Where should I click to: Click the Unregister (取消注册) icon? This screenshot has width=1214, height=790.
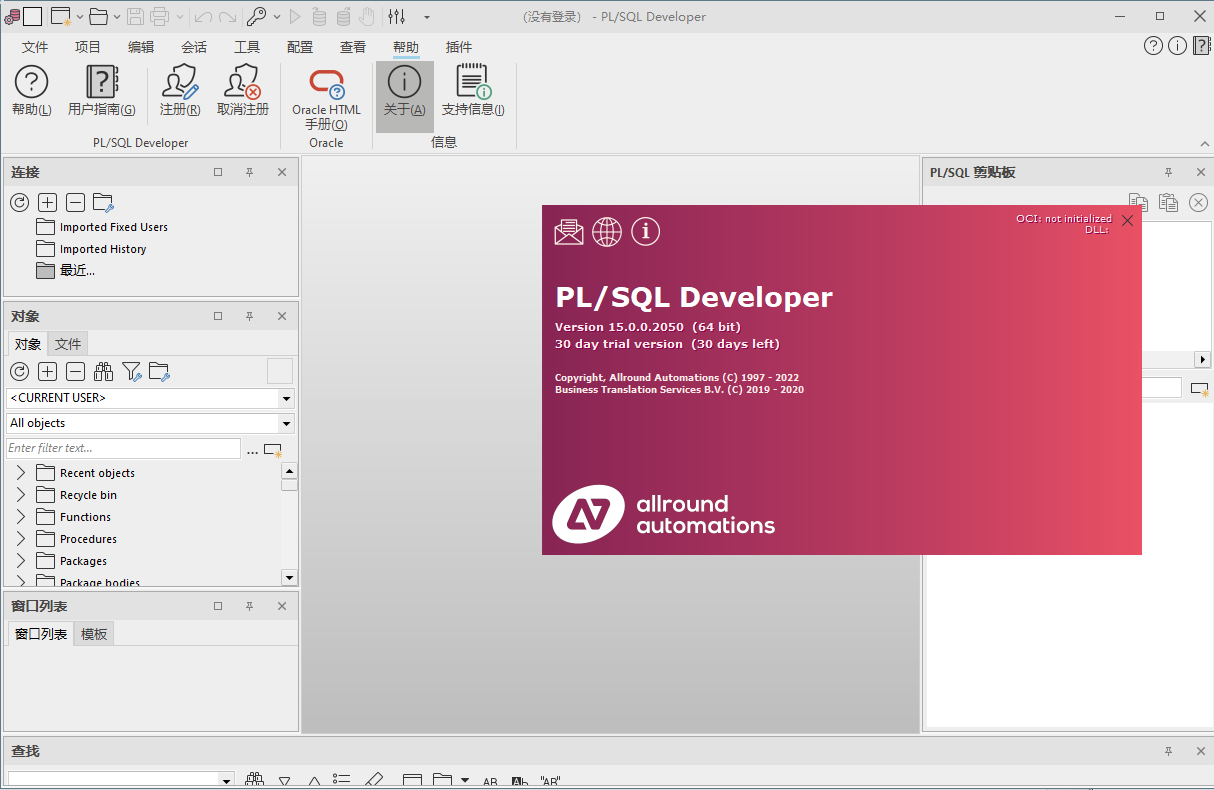coord(242,90)
